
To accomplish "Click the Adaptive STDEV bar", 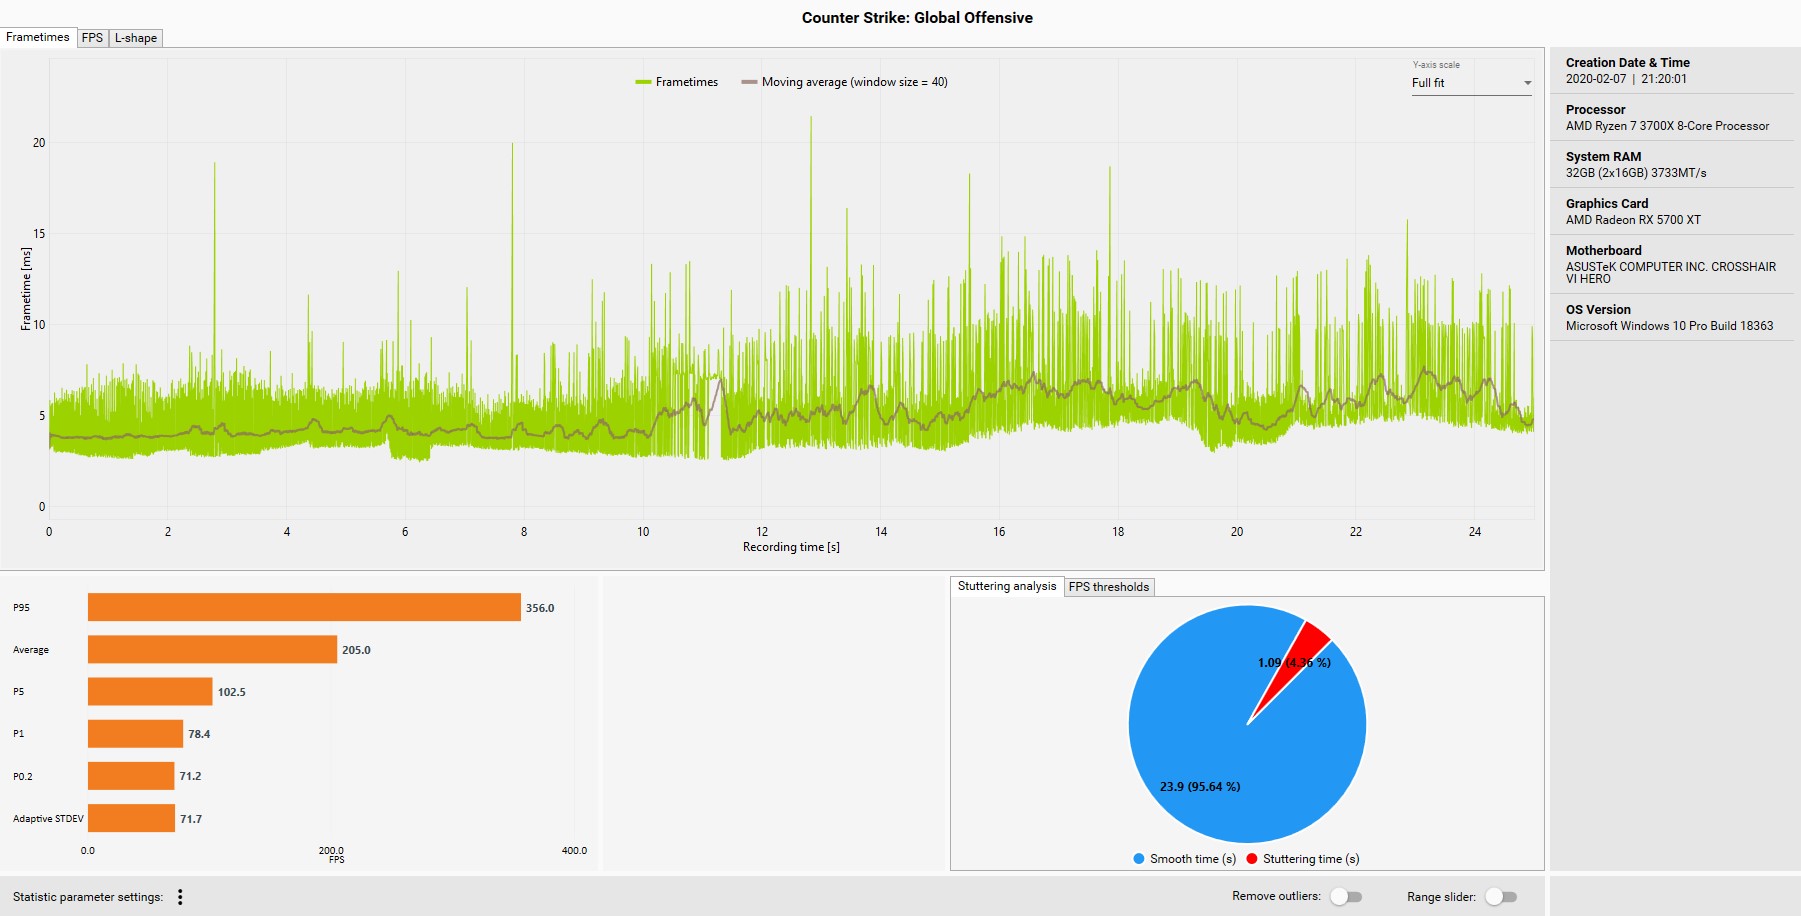I will 131,818.
